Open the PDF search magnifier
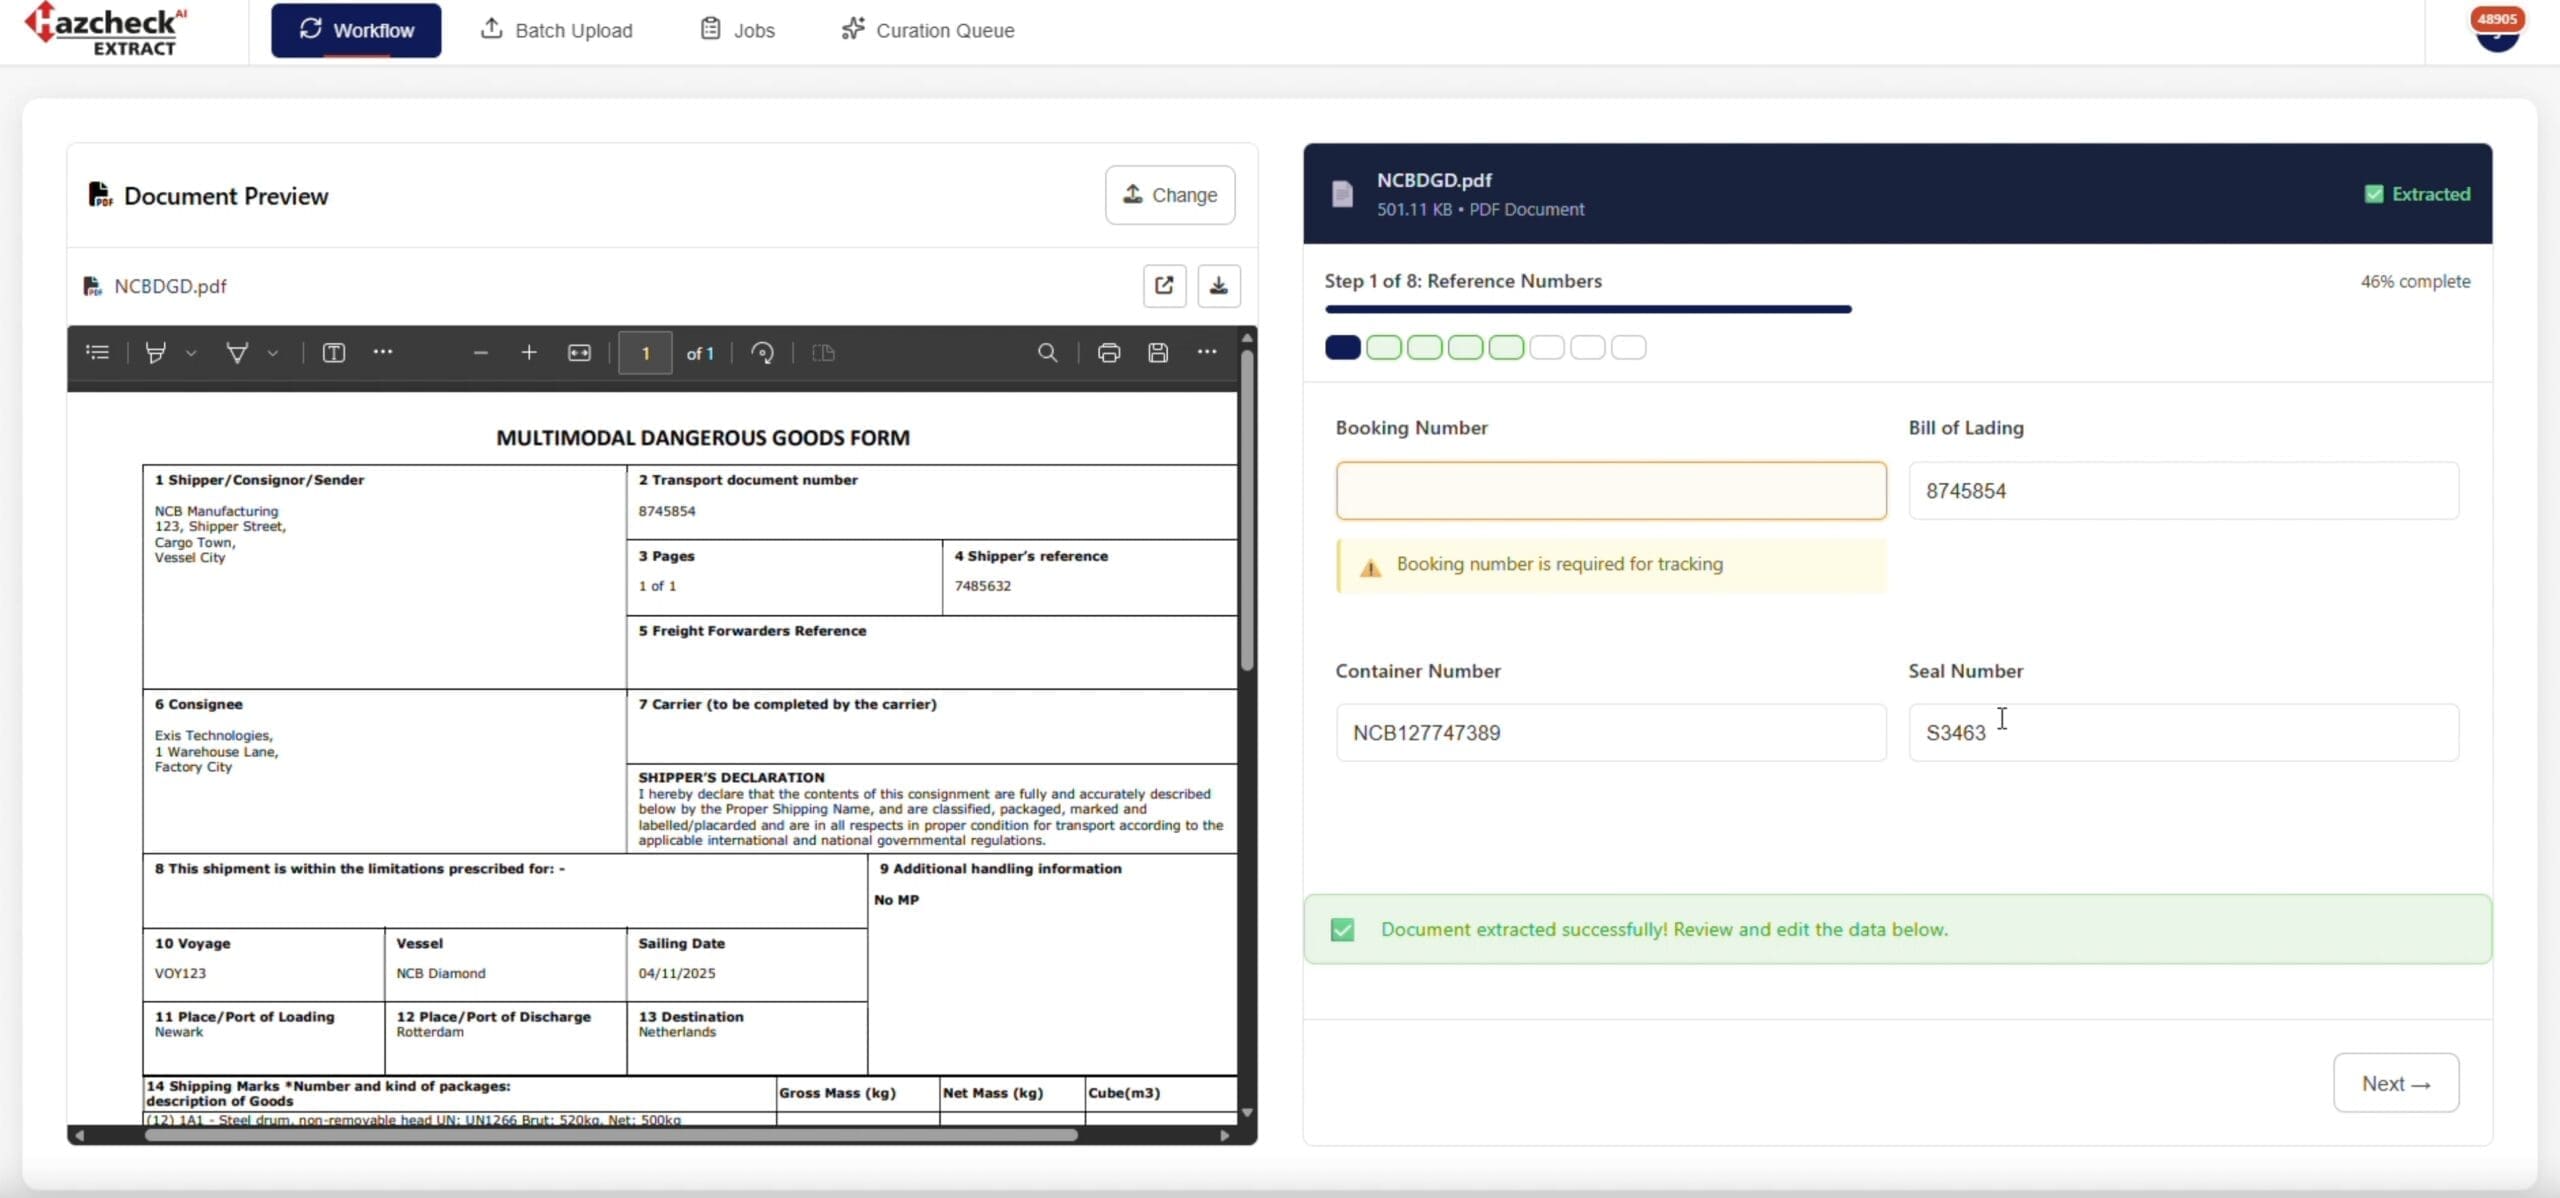The width and height of the screenshot is (2560, 1198). pos(1047,352)
